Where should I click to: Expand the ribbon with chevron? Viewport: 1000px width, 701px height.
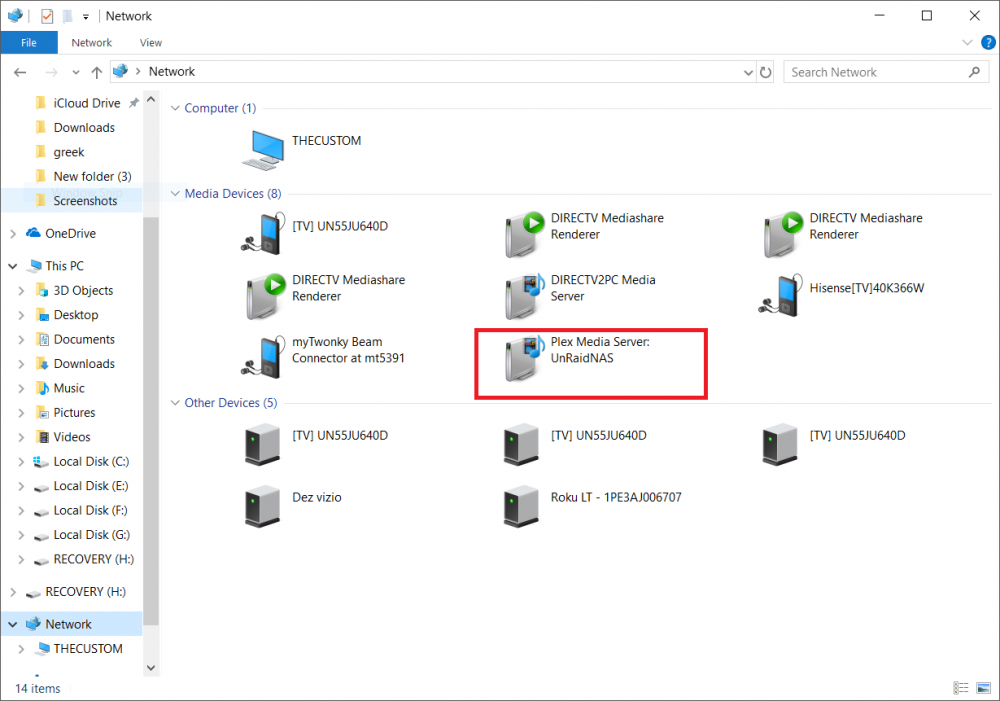(x=967, y=43)
